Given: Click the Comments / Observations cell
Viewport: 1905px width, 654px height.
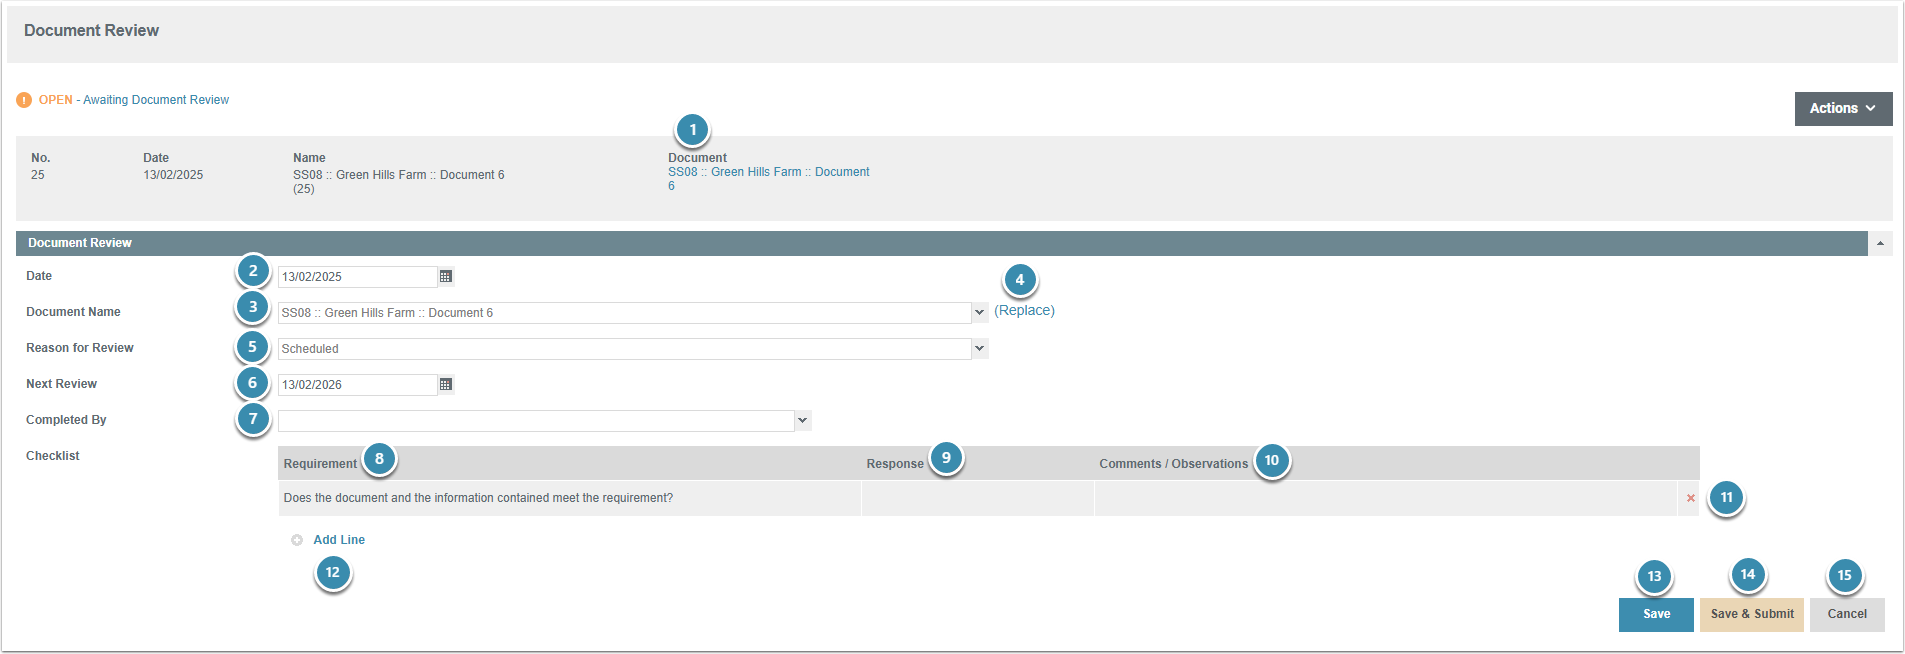Looking at the screenshot, I should [x=1384, y=499].
